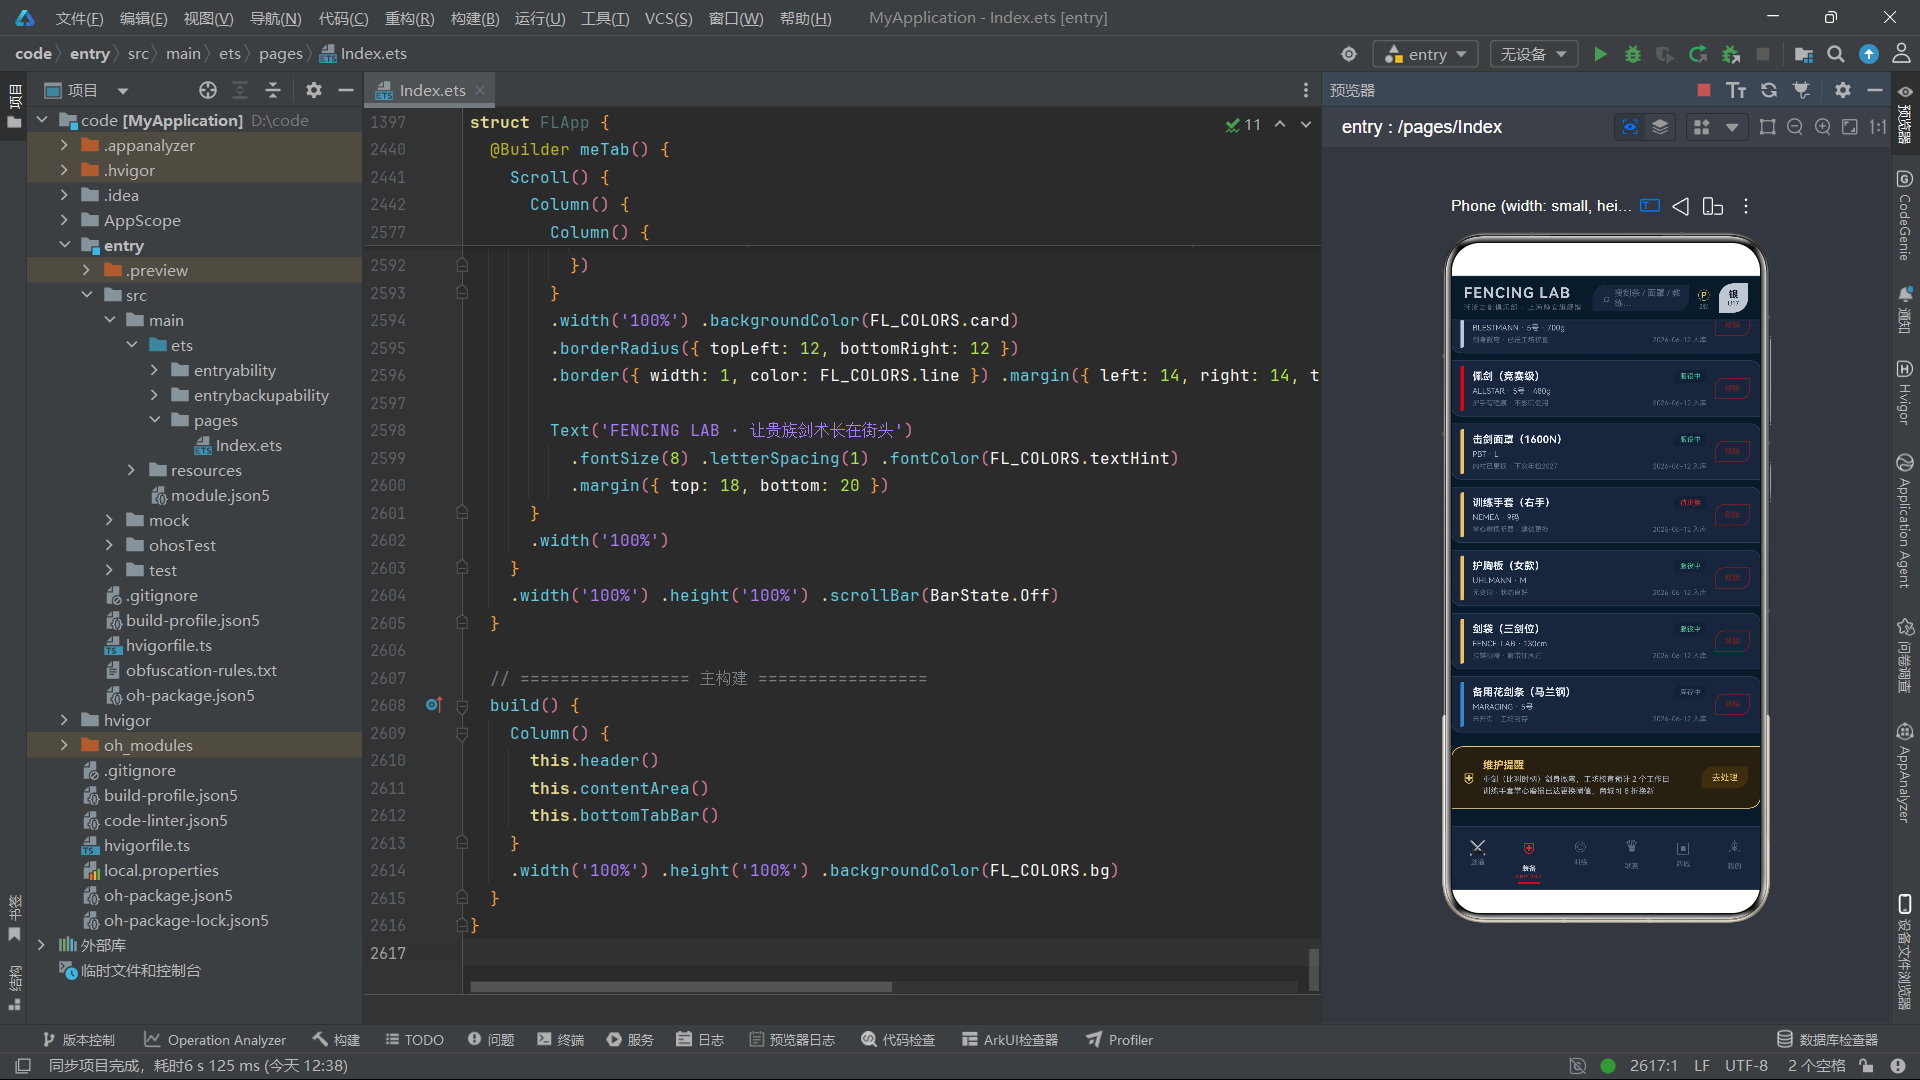
Task: Expand the oh_modules folder
Action: [65, 745]
